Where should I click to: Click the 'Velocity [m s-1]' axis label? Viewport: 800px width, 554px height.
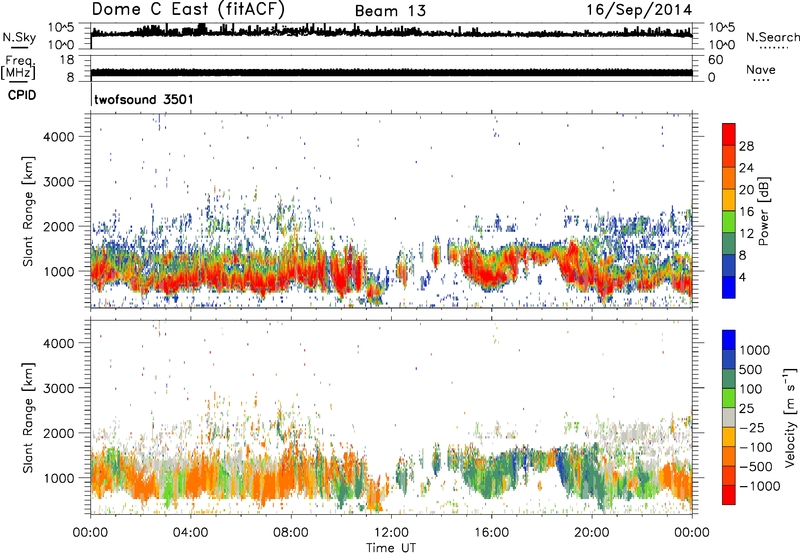790,417
